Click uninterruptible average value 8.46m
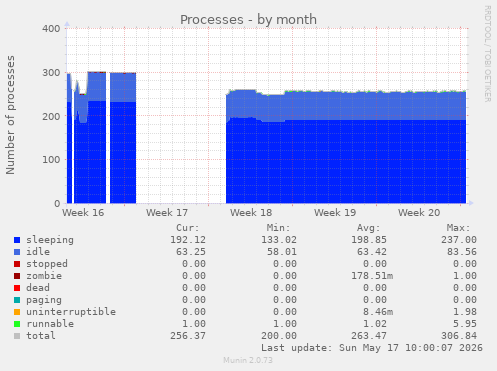 pyautogui.click(x=378, y=312)
